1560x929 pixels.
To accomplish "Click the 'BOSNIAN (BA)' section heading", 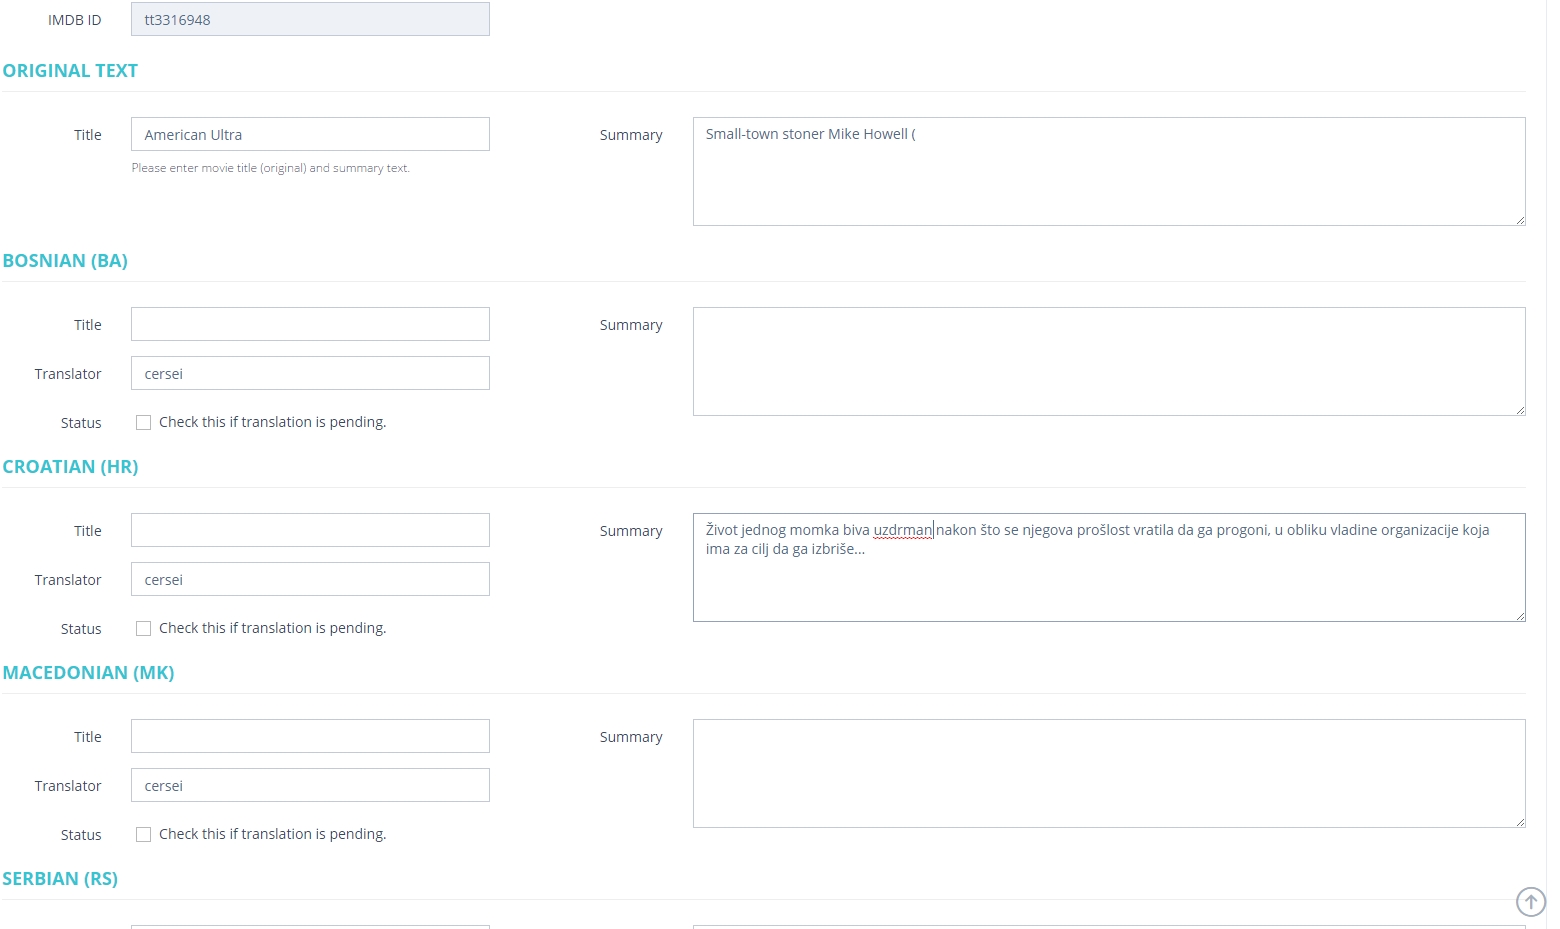I will tap(65, 261).
